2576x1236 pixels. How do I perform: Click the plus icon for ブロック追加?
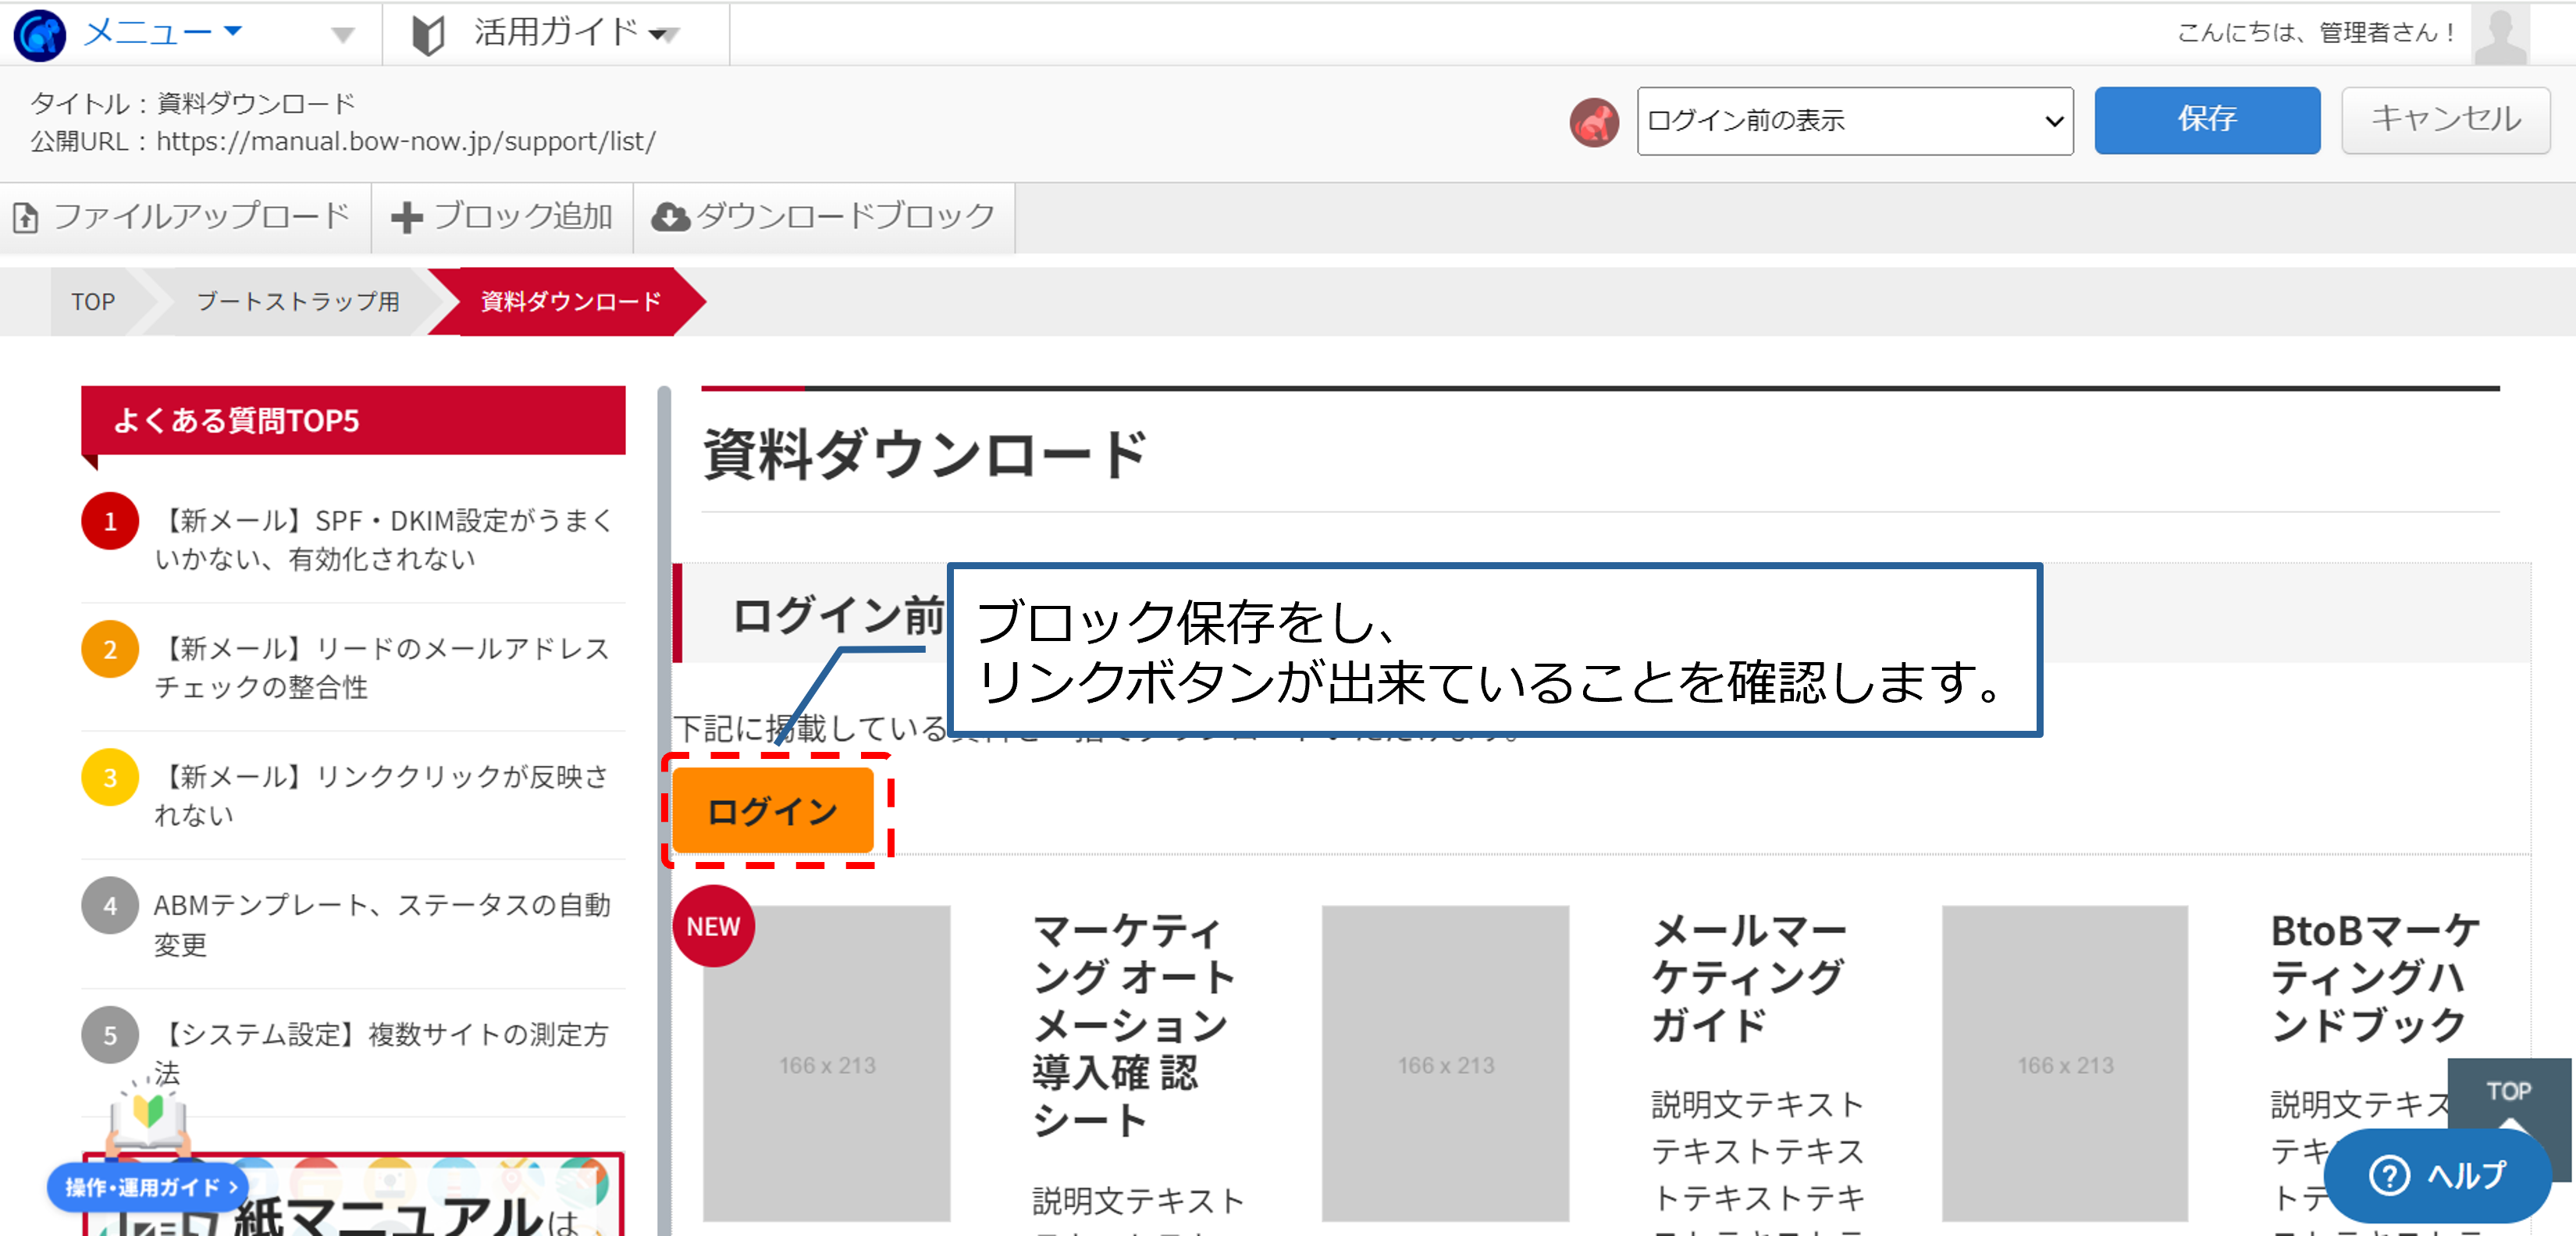tap(406, 217)
